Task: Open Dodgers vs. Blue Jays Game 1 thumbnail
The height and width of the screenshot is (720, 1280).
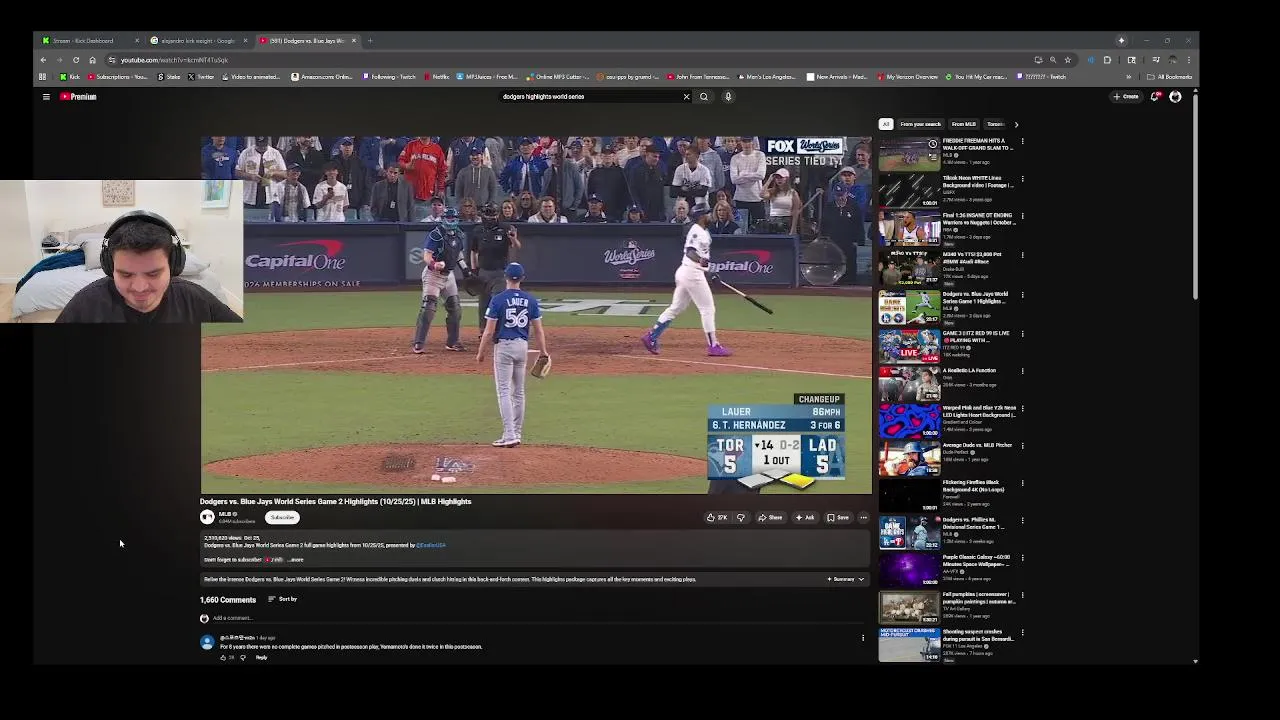Action: 909,307
